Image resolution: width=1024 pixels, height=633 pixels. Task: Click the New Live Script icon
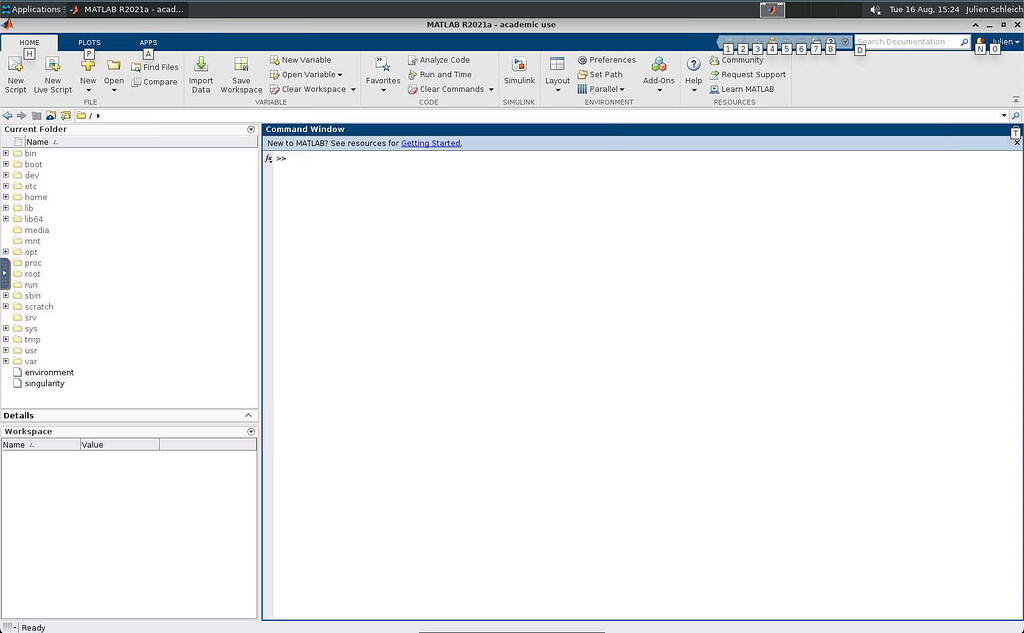[x=53, y=65]
